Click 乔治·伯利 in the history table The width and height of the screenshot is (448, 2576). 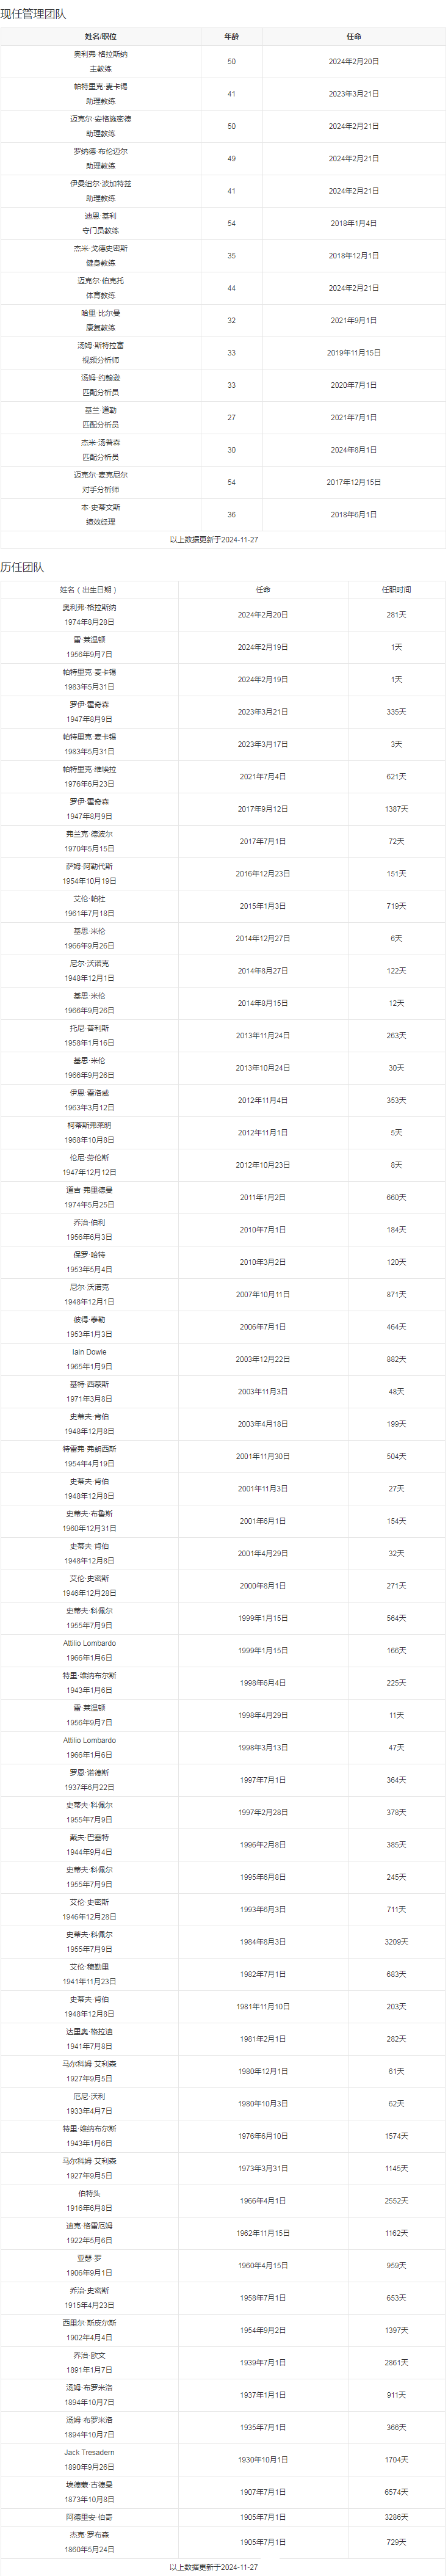(89, 1222)
